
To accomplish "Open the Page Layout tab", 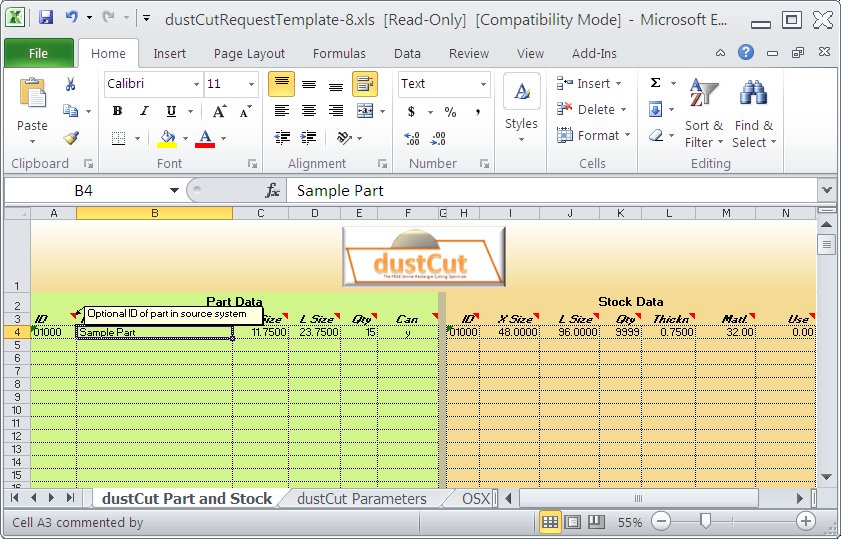I will click(x=249, y=54).
